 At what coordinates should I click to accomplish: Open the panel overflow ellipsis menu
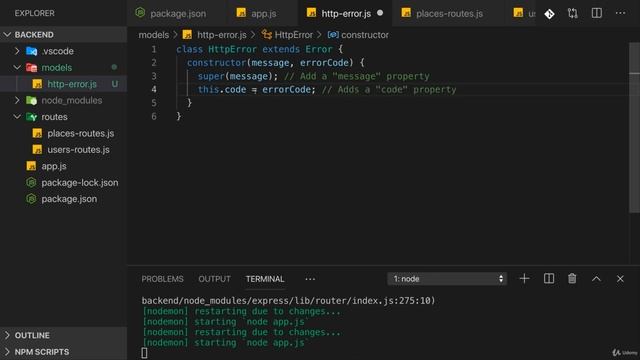(310, 279)
